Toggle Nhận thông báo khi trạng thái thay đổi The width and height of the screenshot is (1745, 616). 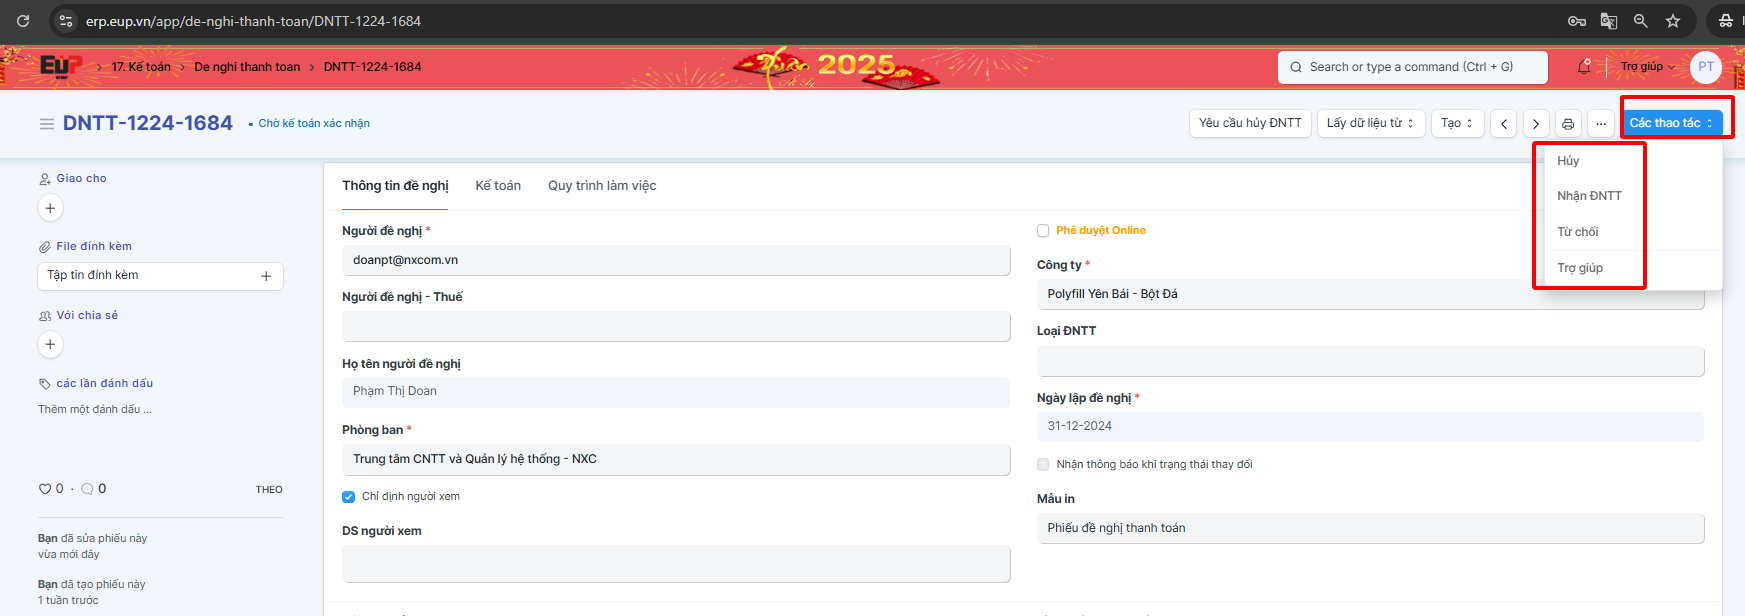point(1043,465)
